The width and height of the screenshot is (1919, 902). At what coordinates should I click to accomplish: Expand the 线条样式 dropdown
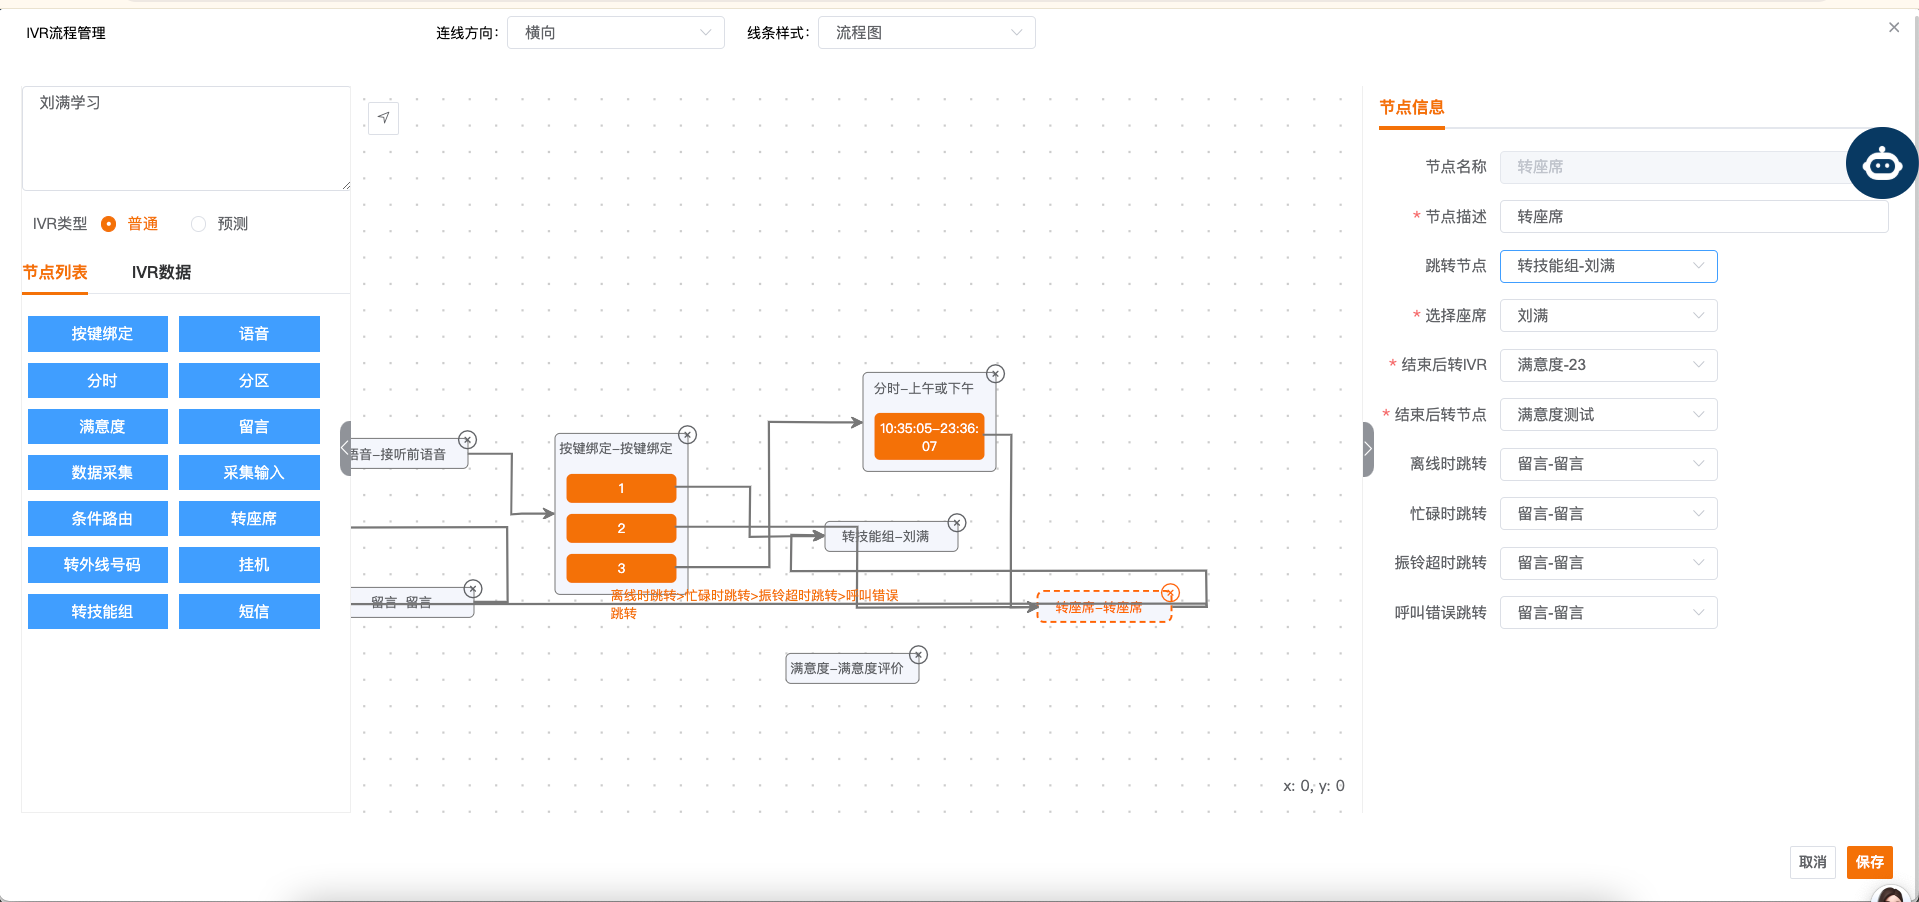(x=926, y=33)
